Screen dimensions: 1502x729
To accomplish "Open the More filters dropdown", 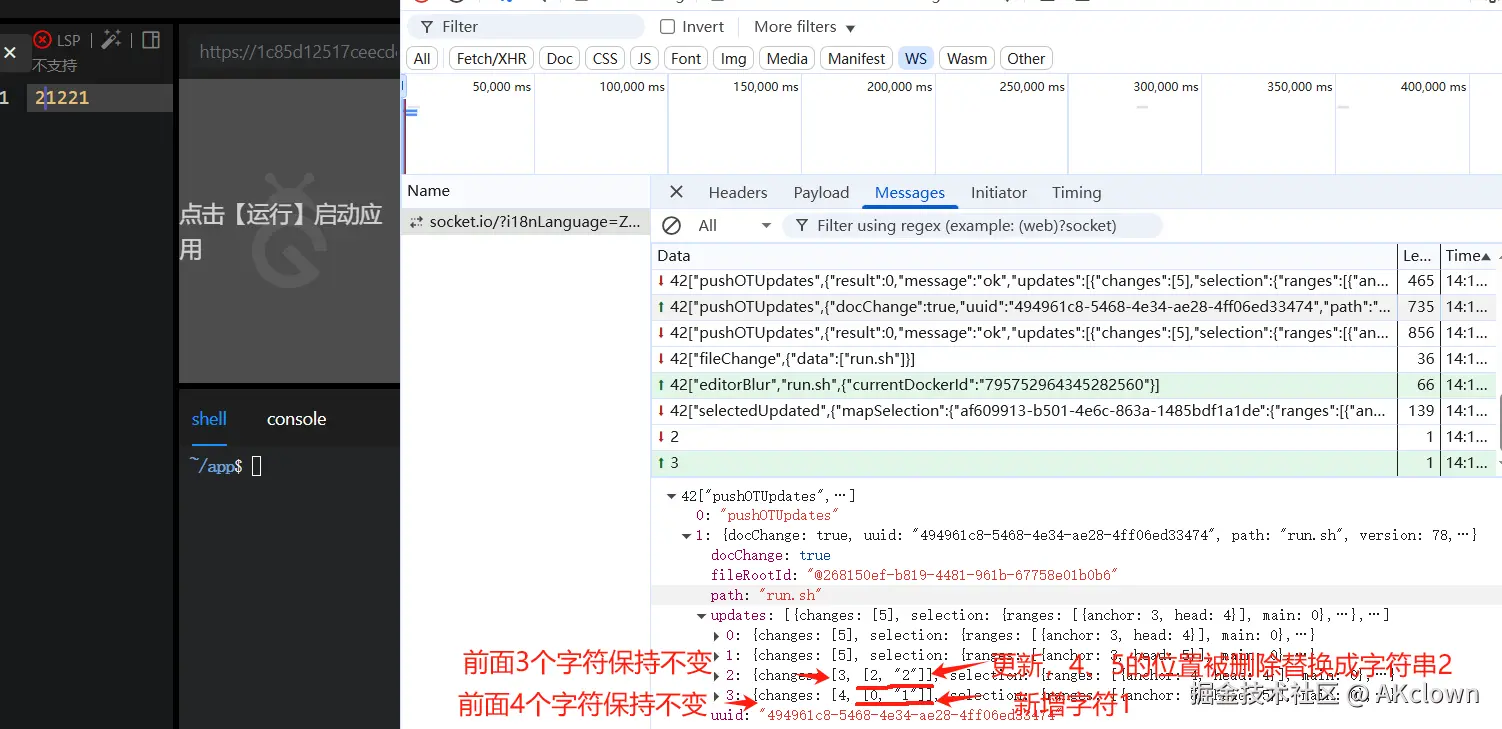I will tap(805, 27).
